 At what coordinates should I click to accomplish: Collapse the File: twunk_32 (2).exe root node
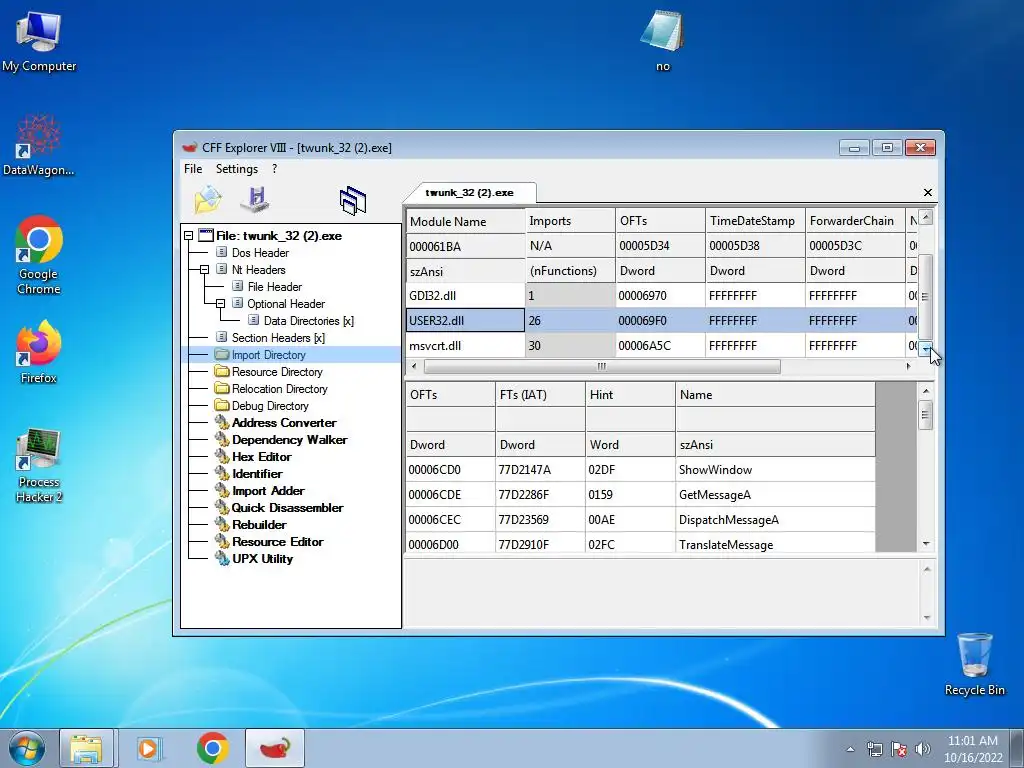[x=189, y=236]
